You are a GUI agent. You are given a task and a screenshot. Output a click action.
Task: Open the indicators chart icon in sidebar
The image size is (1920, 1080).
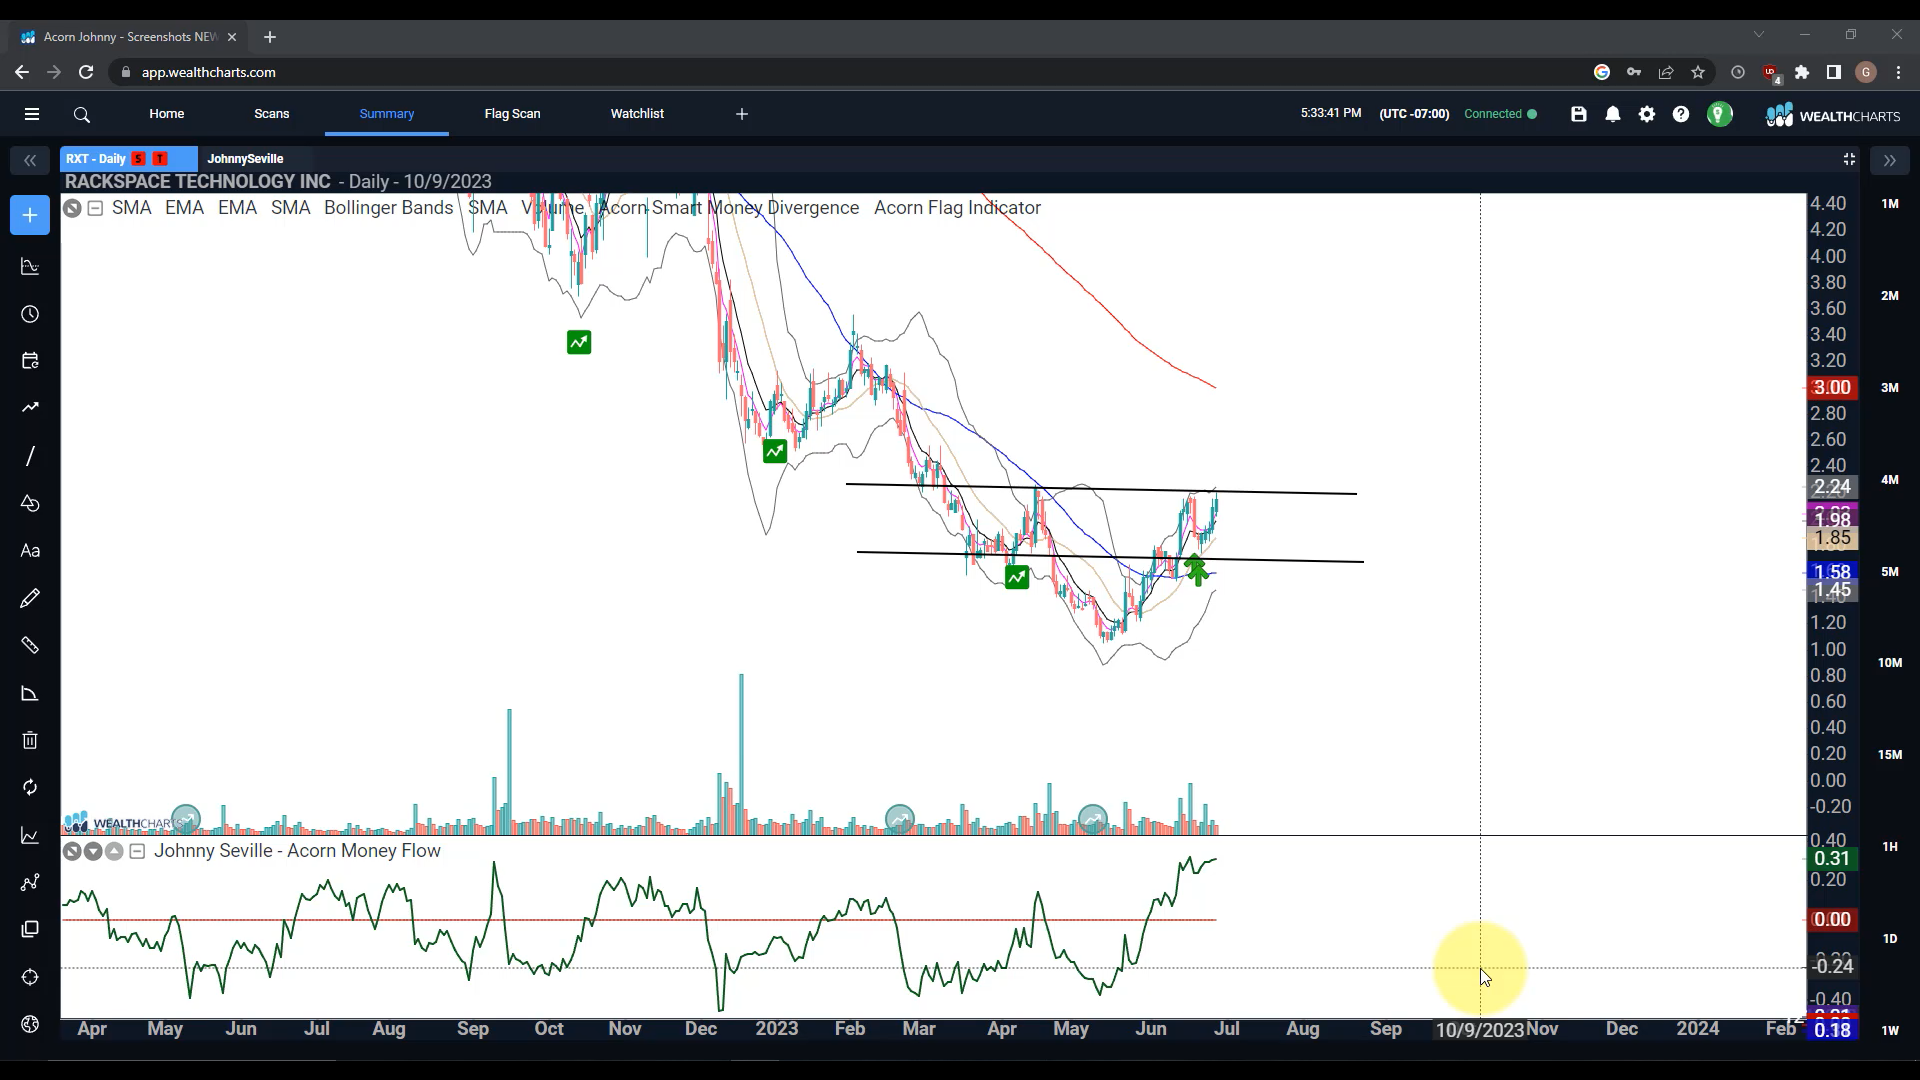point(30,267)
